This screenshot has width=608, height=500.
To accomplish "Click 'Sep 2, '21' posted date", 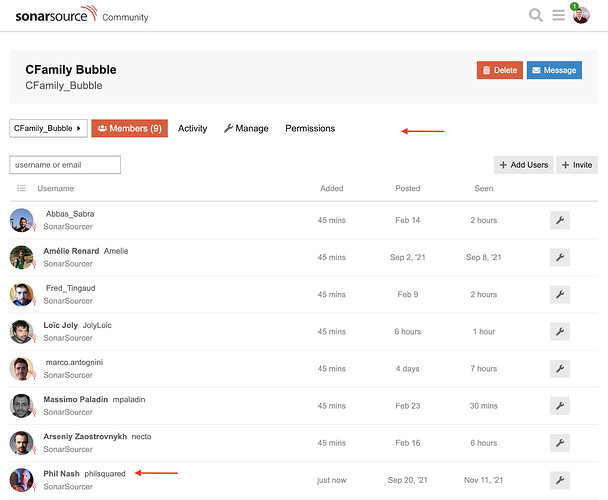I will (x=408, y=257).
